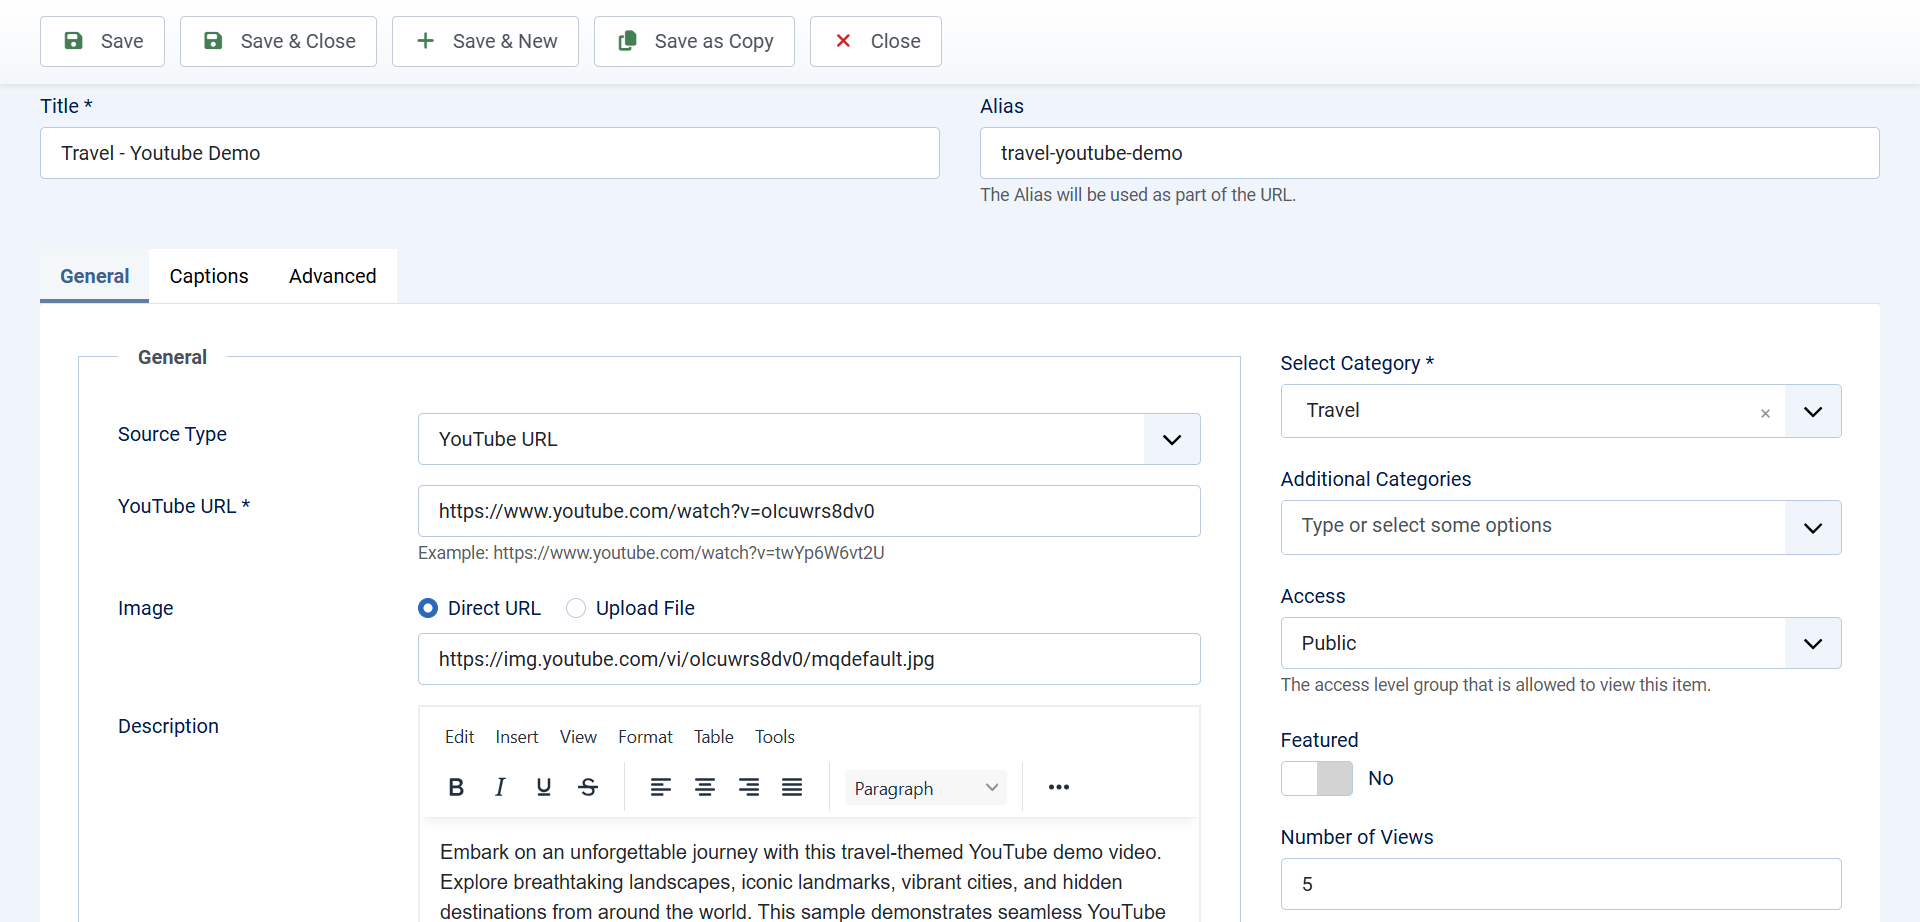Image resolution: width=1920 pixels, height=922 pixels.
Task: Select the Direct URL radio option
Action: click(428, 608)
